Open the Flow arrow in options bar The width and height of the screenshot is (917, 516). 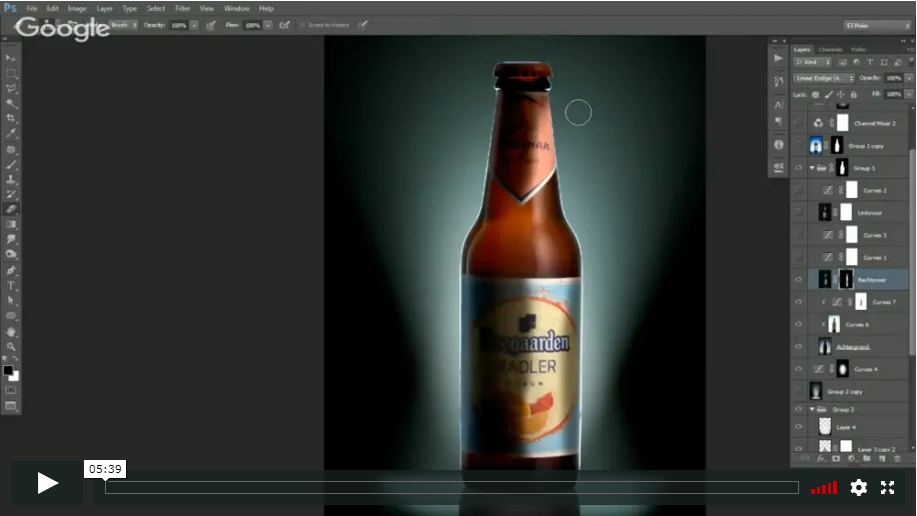point(268,25)
